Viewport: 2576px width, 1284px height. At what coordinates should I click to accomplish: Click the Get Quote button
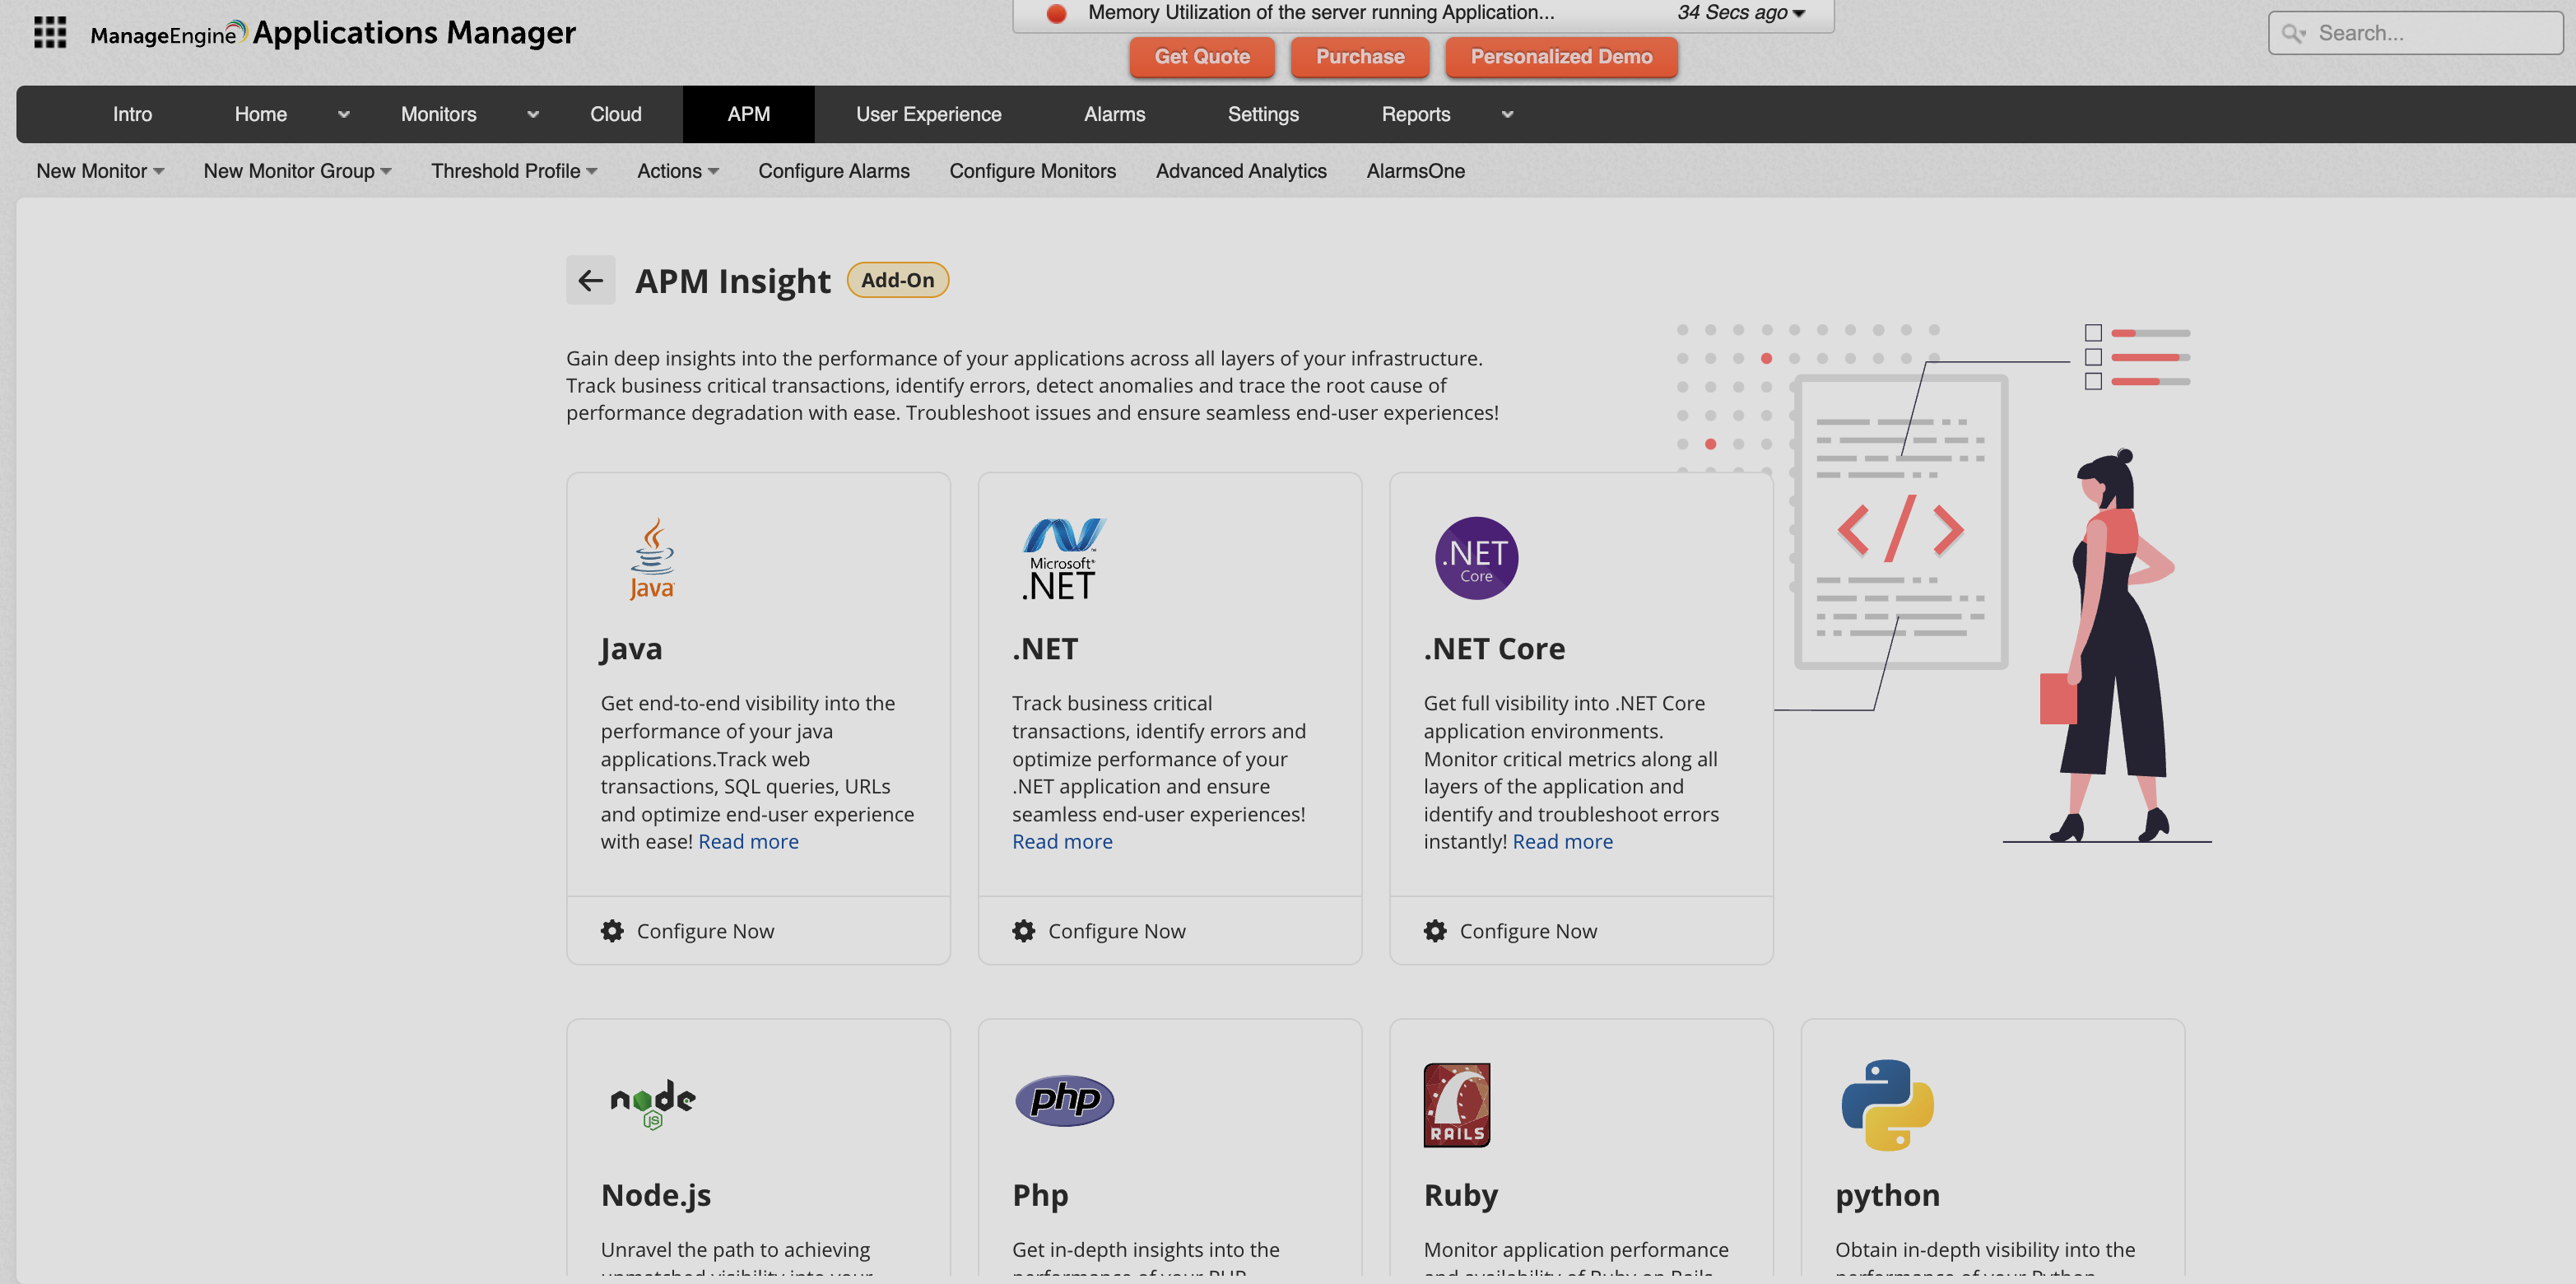click(x=1201, y=57)
